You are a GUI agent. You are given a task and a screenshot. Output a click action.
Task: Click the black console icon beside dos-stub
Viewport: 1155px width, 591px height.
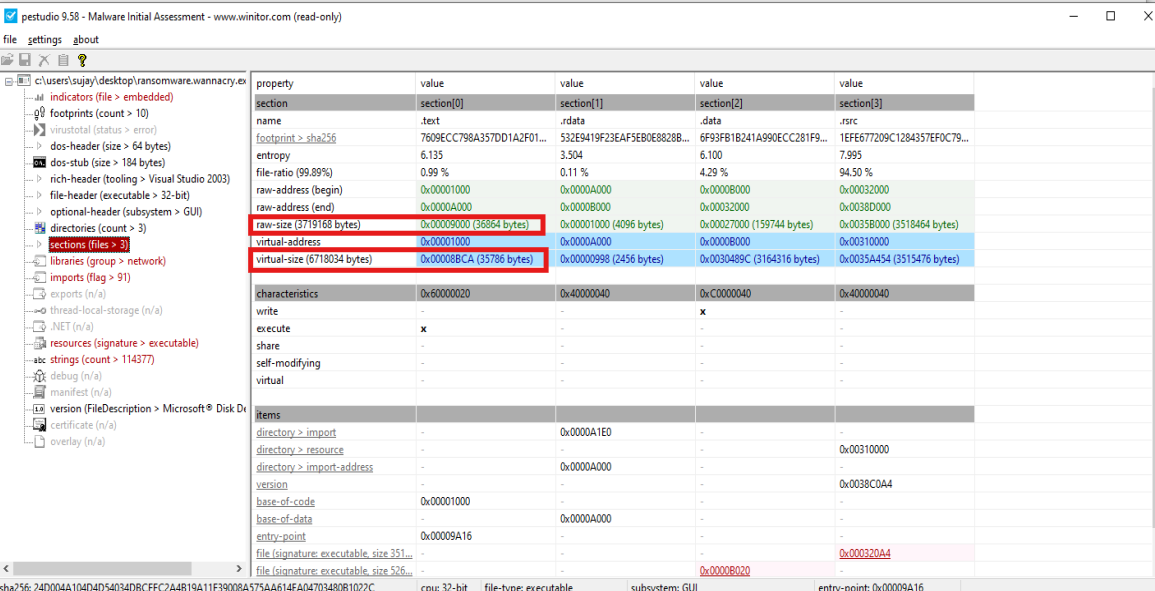click(x=40, y=162)
